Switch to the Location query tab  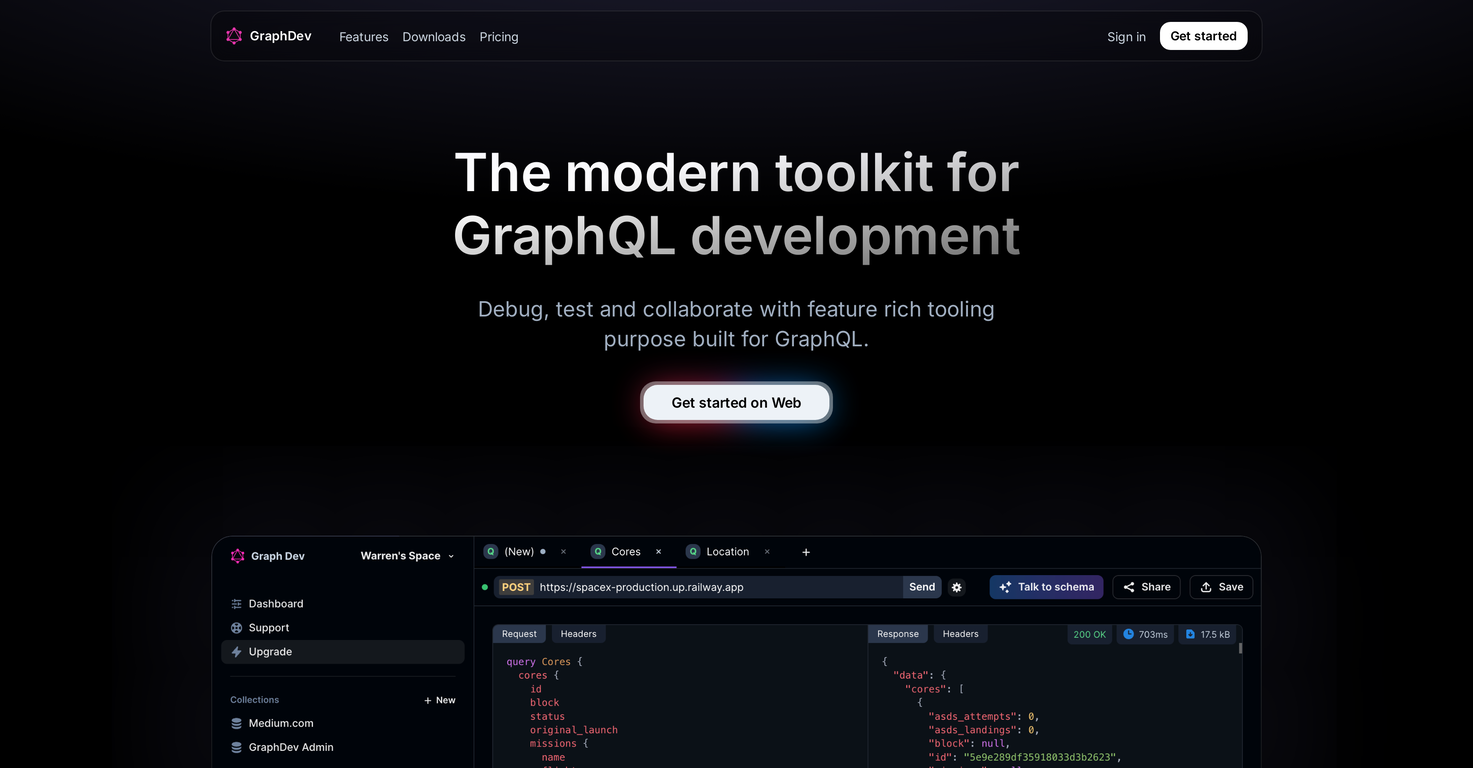pyautogui.click(x=726, y=552)
